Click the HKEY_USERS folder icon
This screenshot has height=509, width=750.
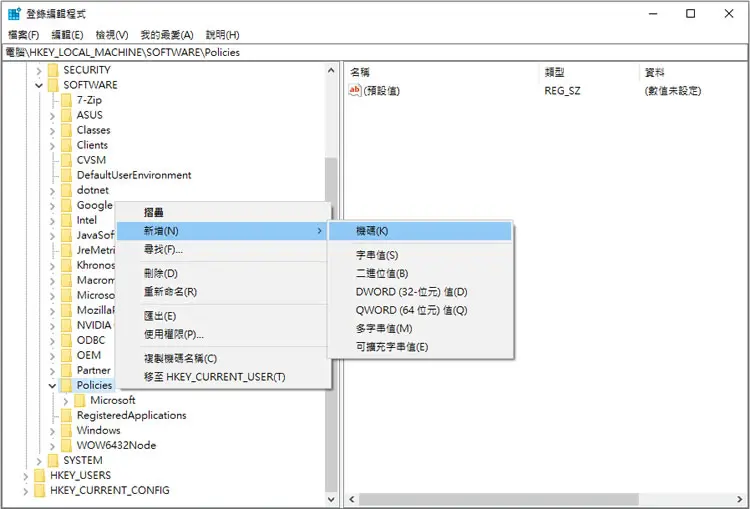click(40, 475)
